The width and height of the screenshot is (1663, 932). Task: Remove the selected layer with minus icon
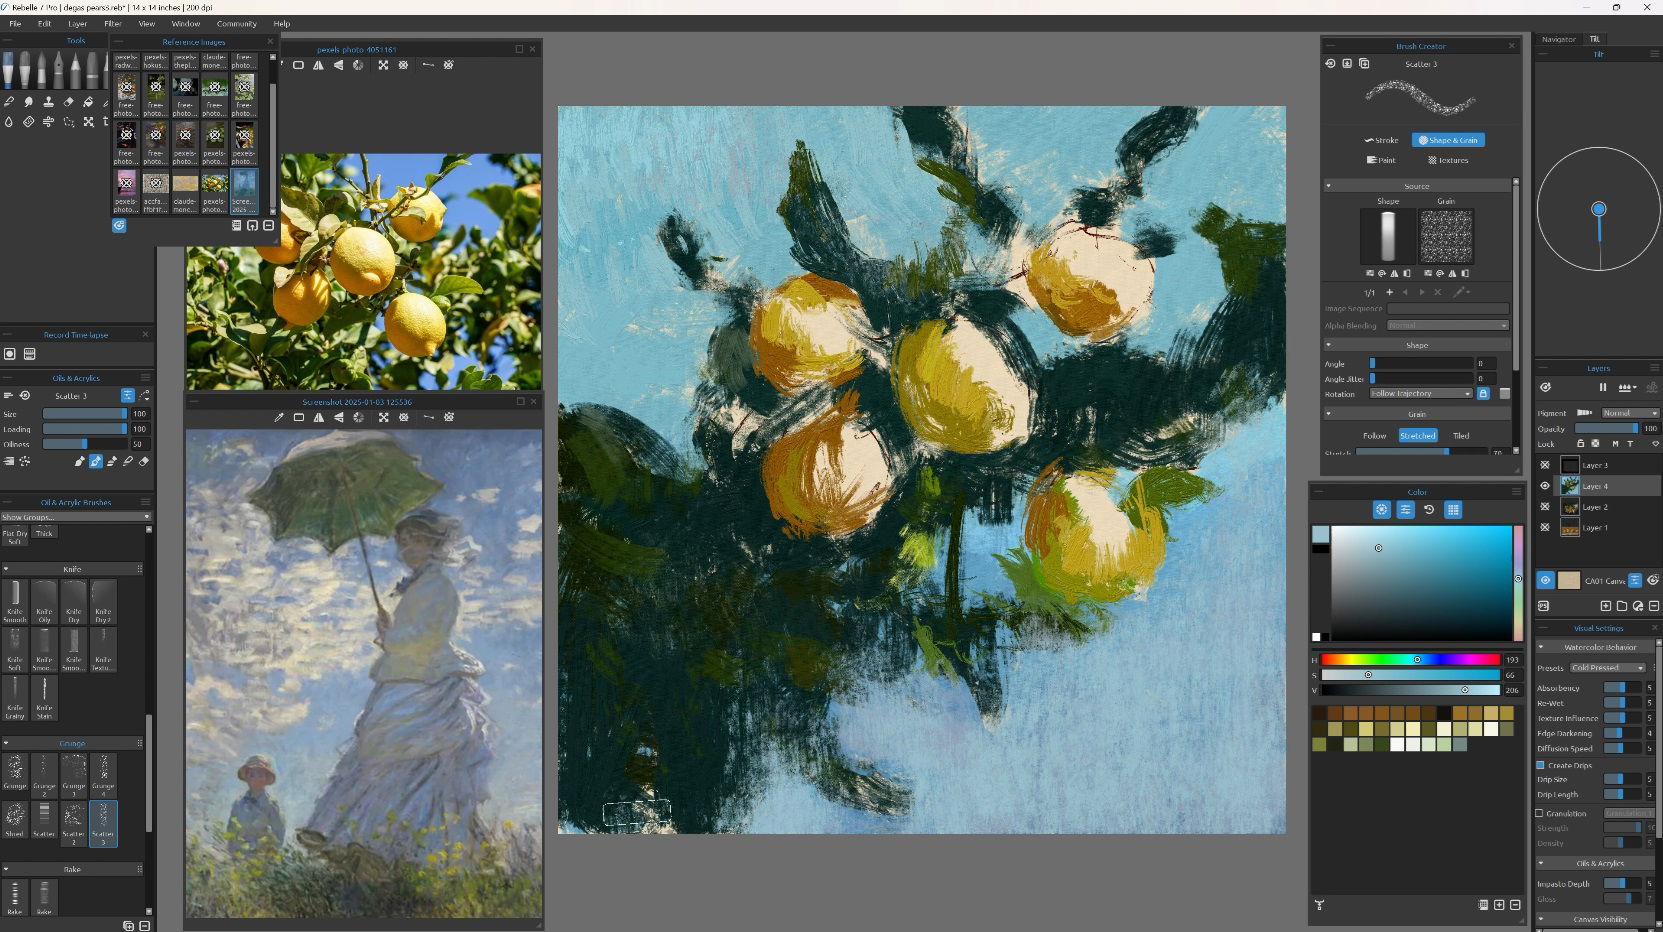(x=1654, y=606)
